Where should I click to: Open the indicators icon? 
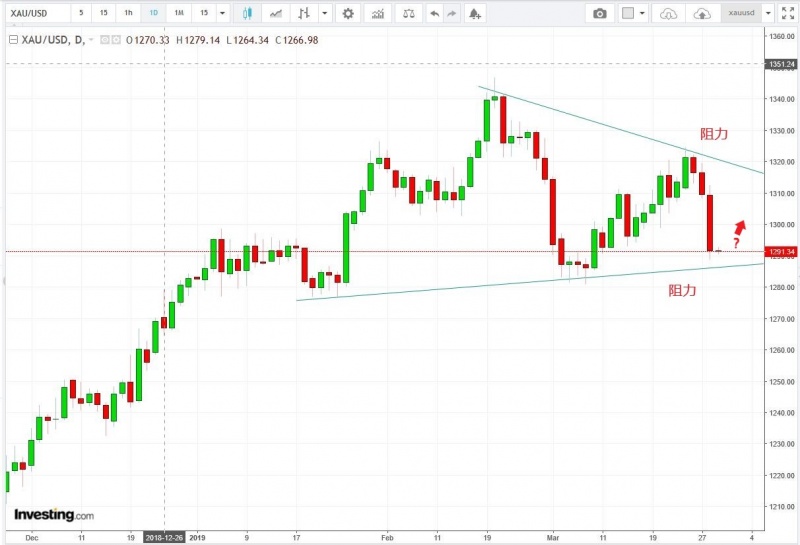(377, 14)
